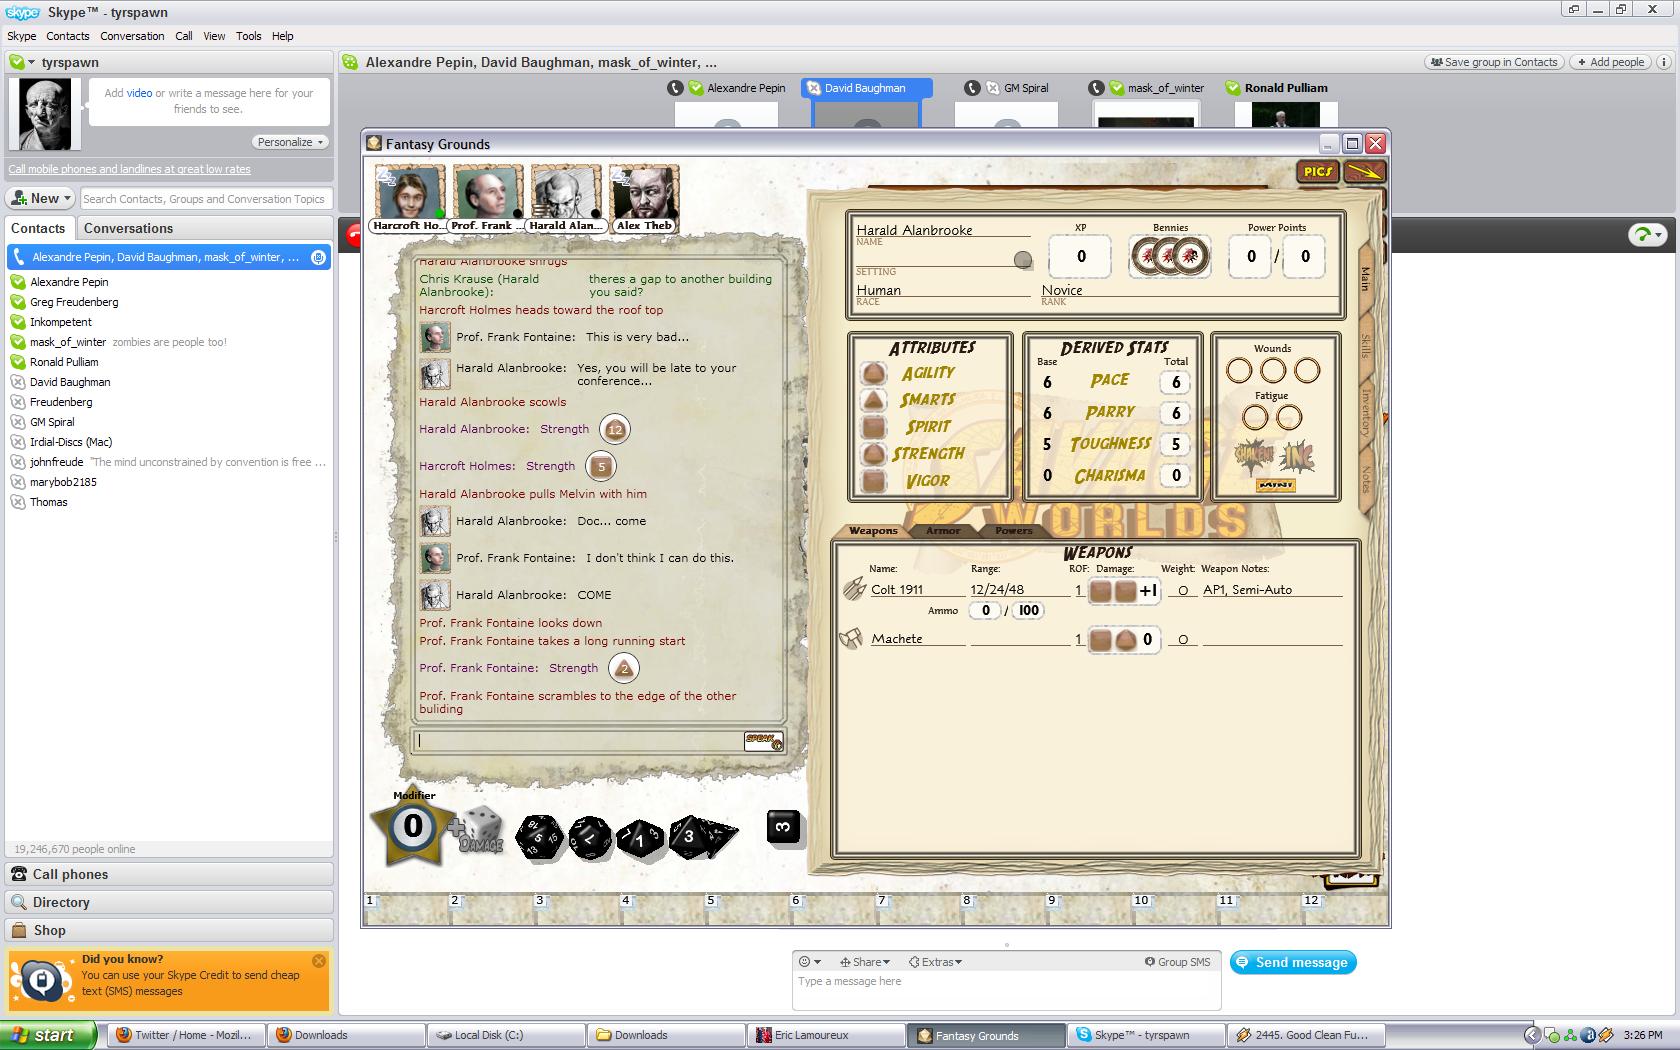Switch to the Conversations tab

point(128,228)
